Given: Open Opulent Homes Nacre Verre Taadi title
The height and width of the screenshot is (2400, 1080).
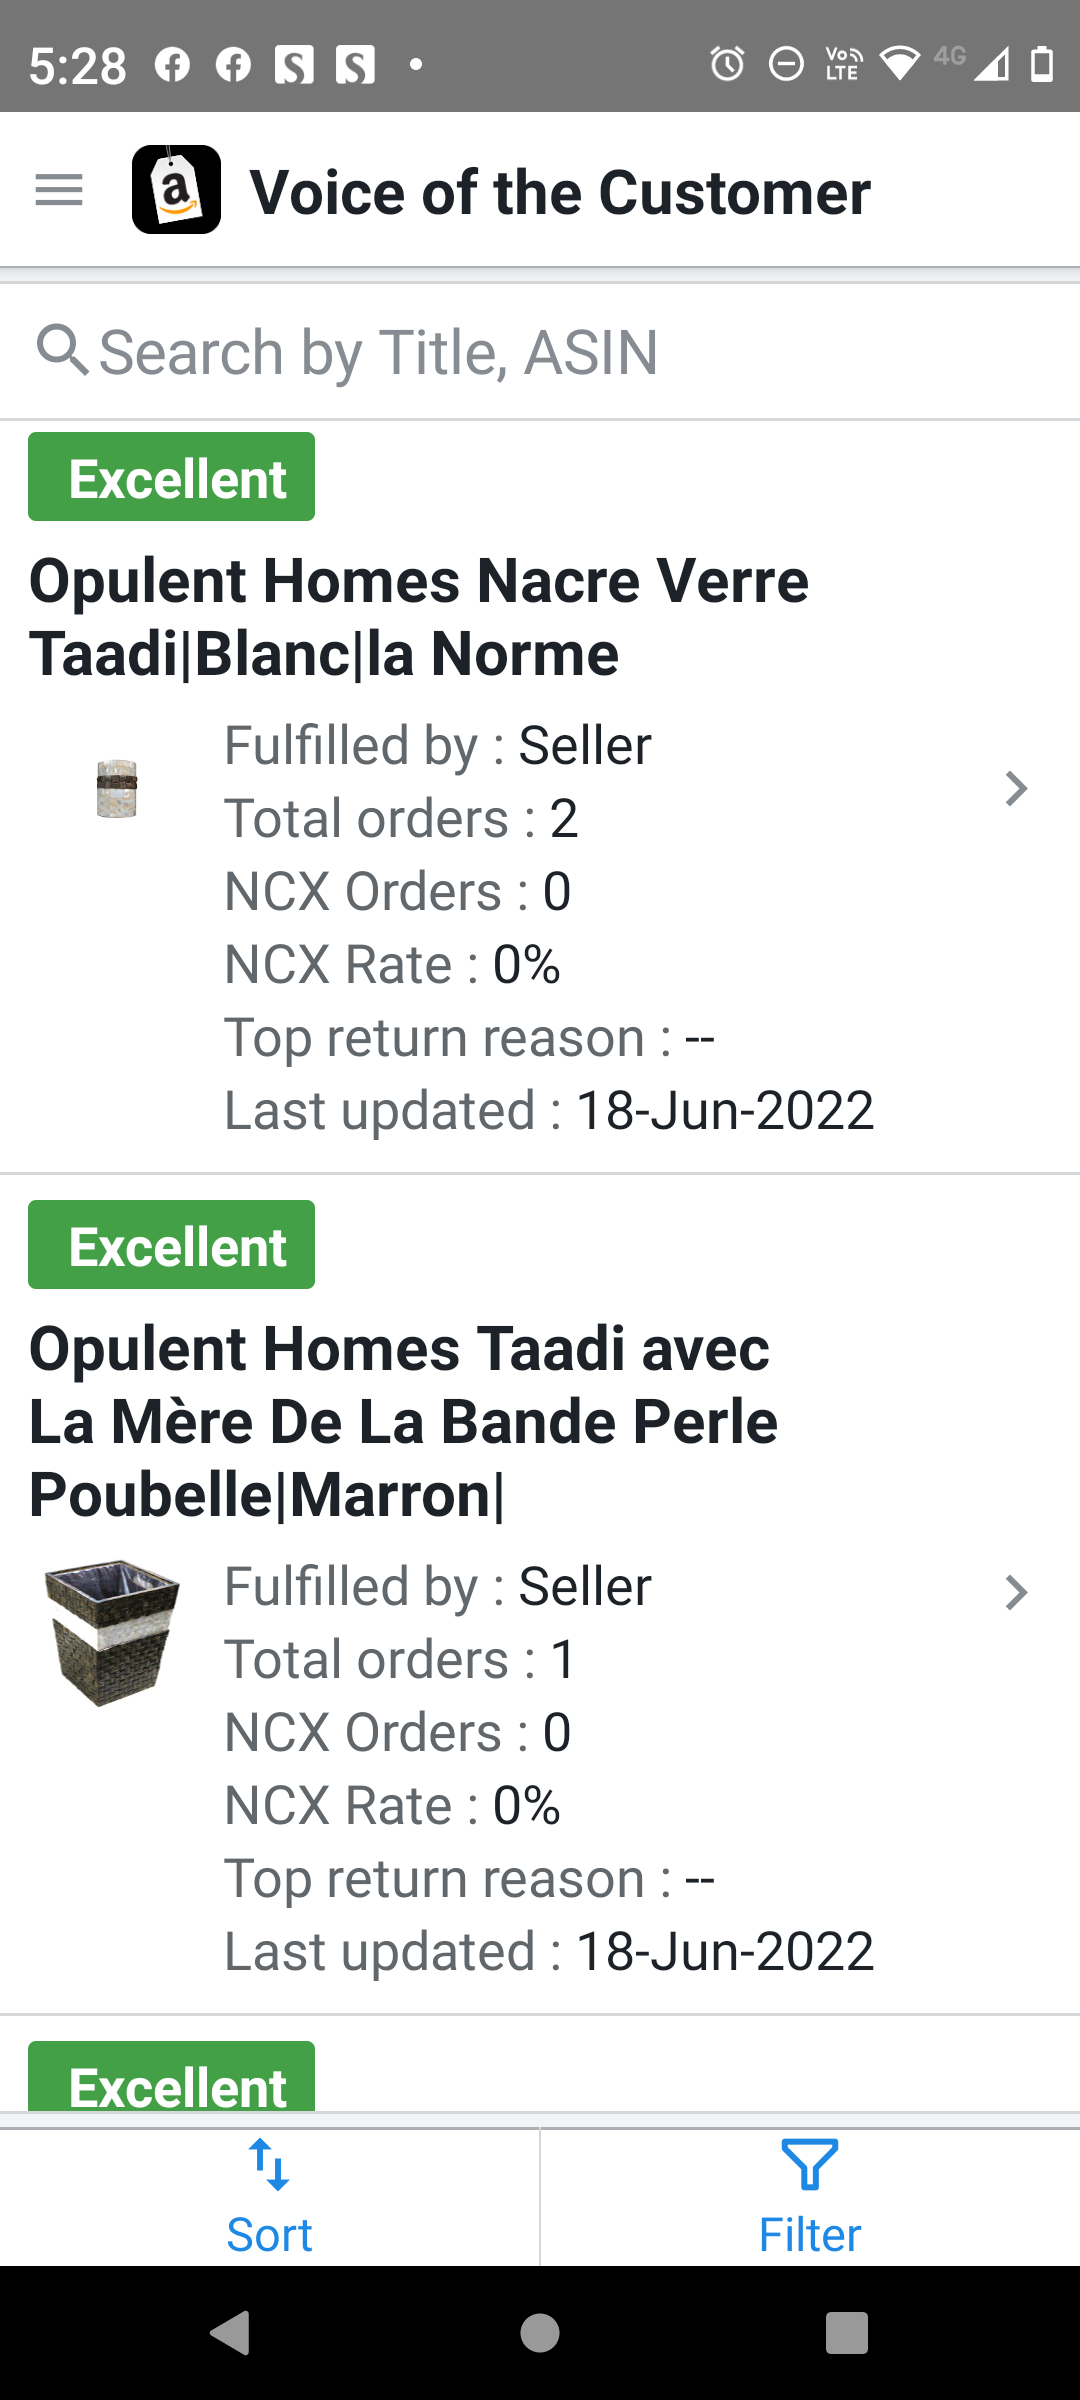Looking at the screenshot, I should click(419, 617).
